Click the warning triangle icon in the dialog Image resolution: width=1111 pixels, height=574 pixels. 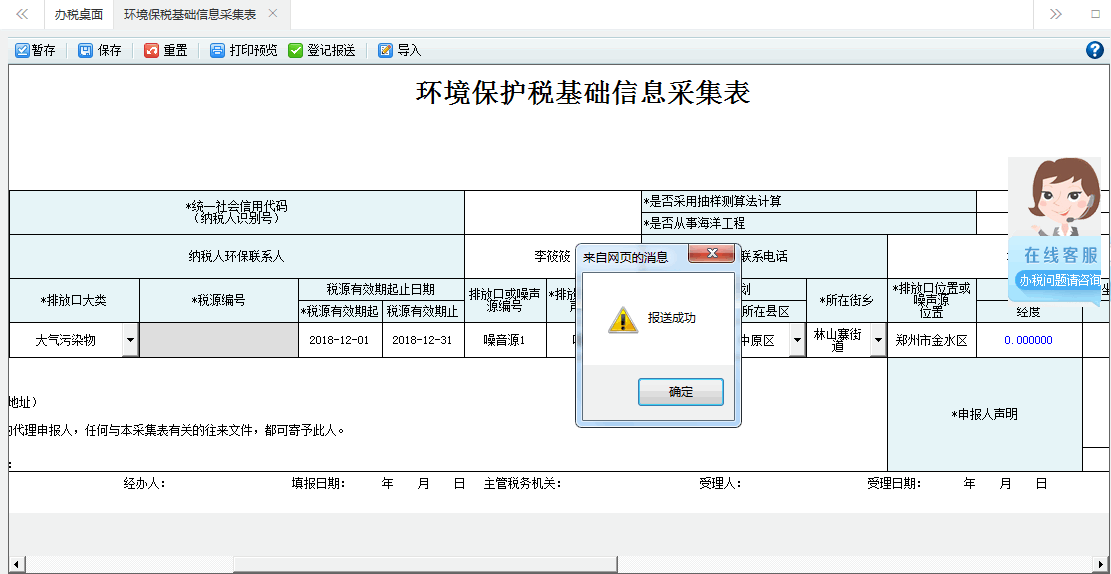point(623,320)
